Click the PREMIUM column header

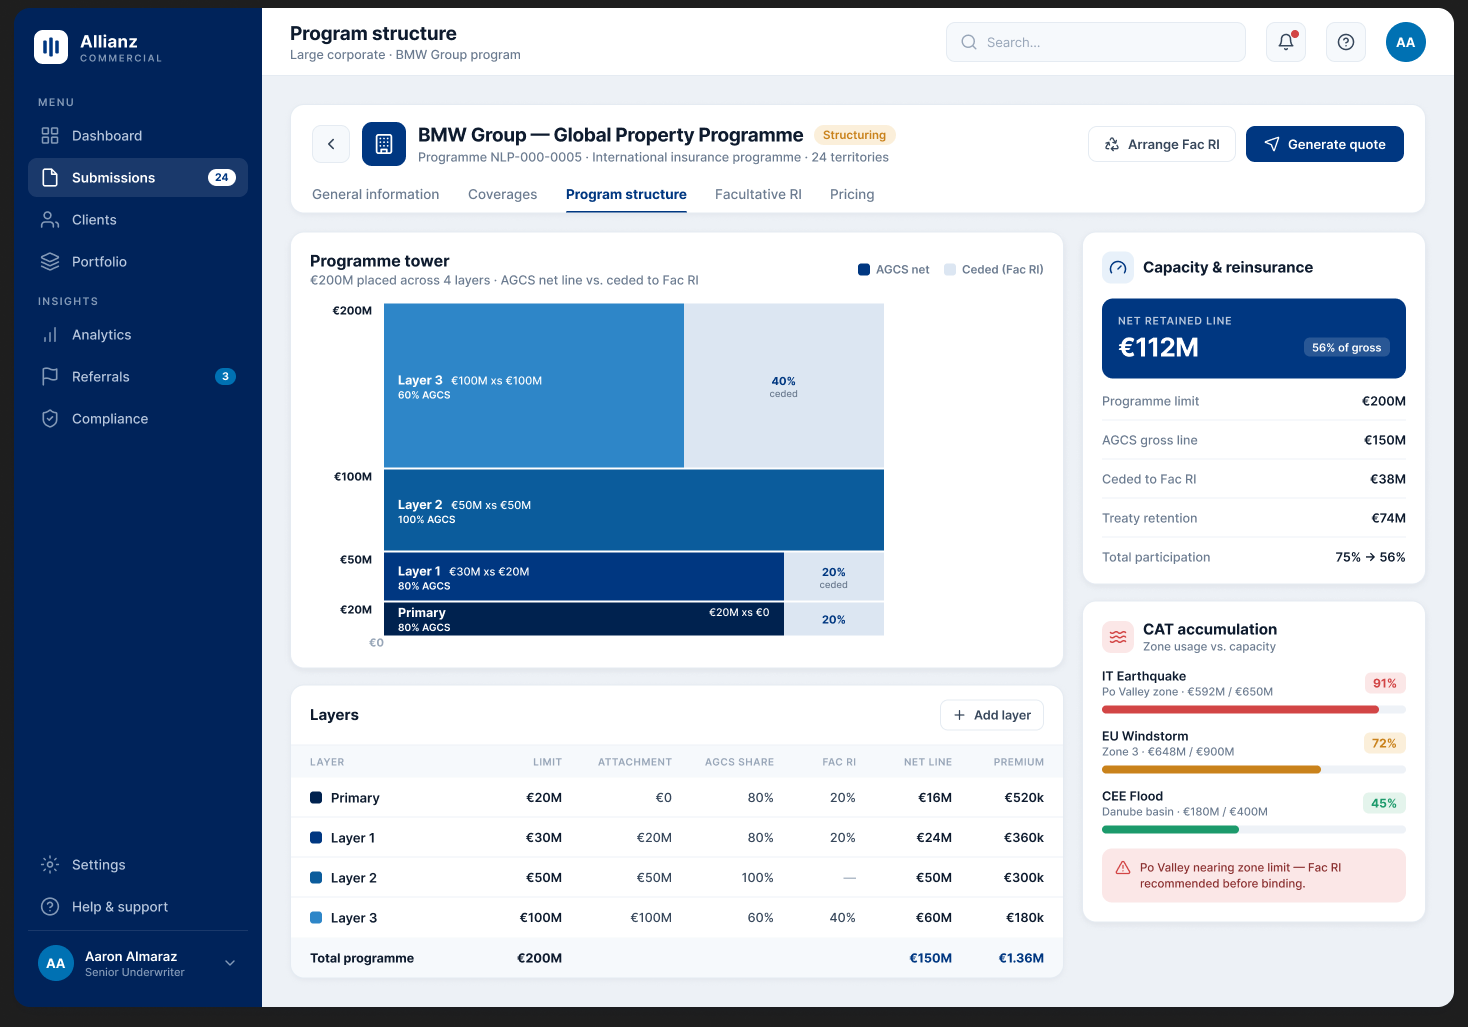[x=1019, y=762]
